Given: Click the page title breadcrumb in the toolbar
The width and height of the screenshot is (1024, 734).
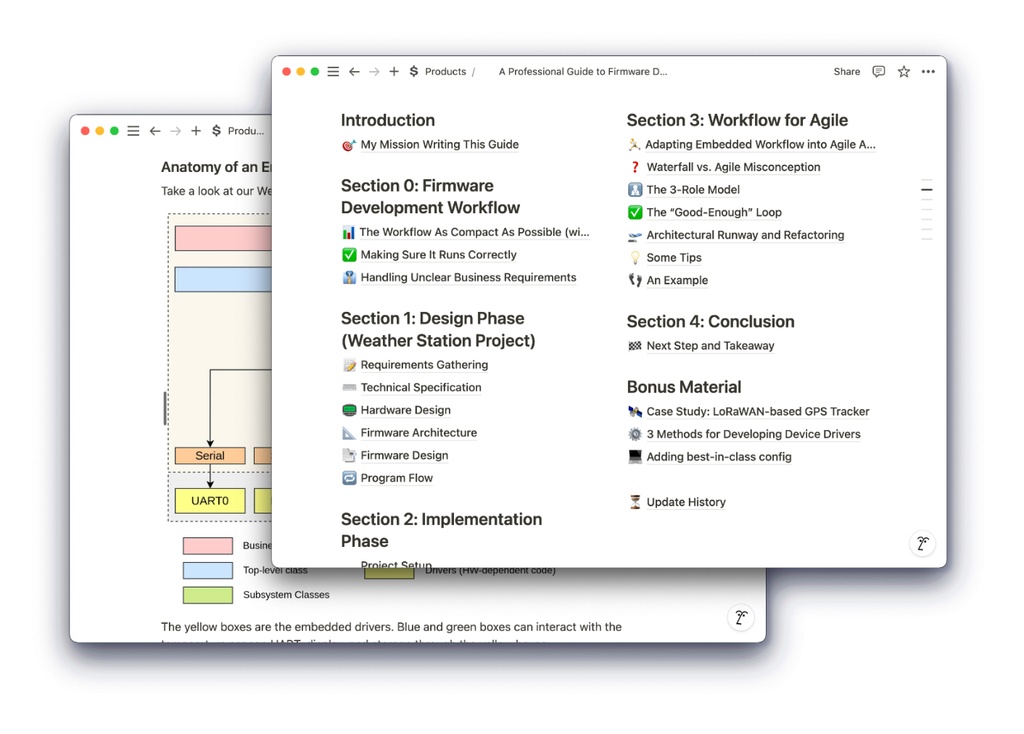Looking at the screenshot, I should 583,71.
